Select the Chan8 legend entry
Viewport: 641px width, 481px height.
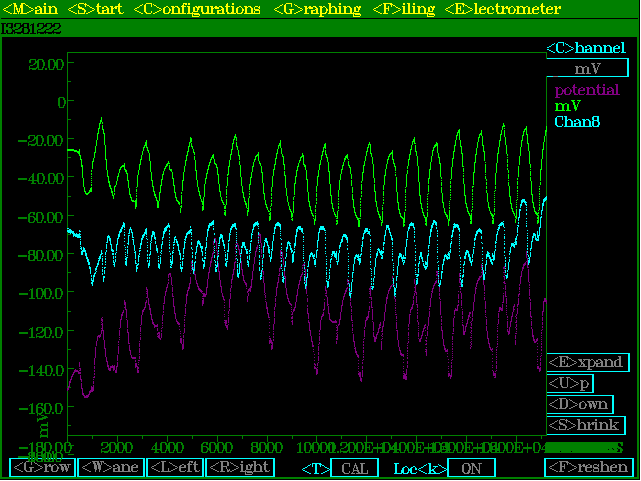click(577, 122)
